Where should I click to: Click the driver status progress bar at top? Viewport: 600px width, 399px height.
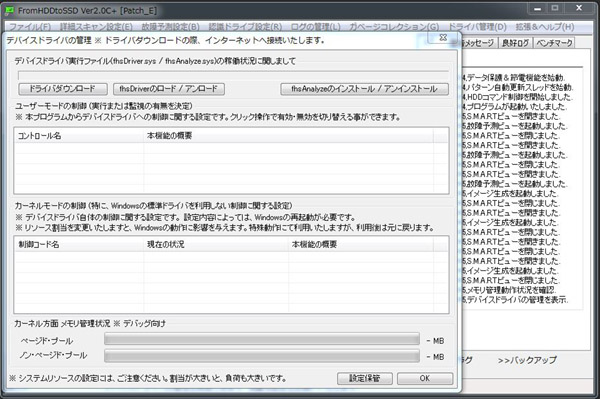tap(233, 75)
